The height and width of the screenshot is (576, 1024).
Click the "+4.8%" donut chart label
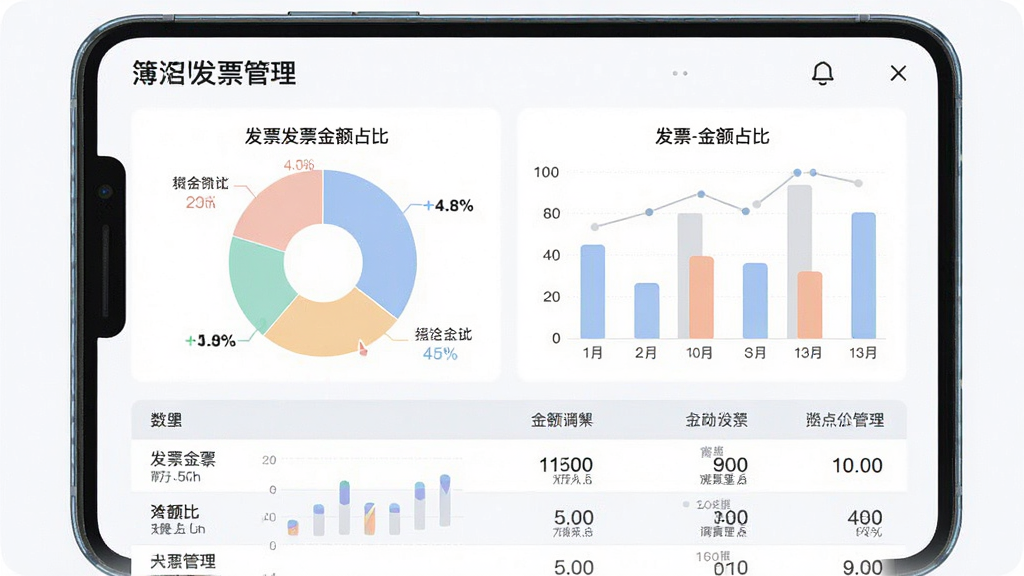448,206
